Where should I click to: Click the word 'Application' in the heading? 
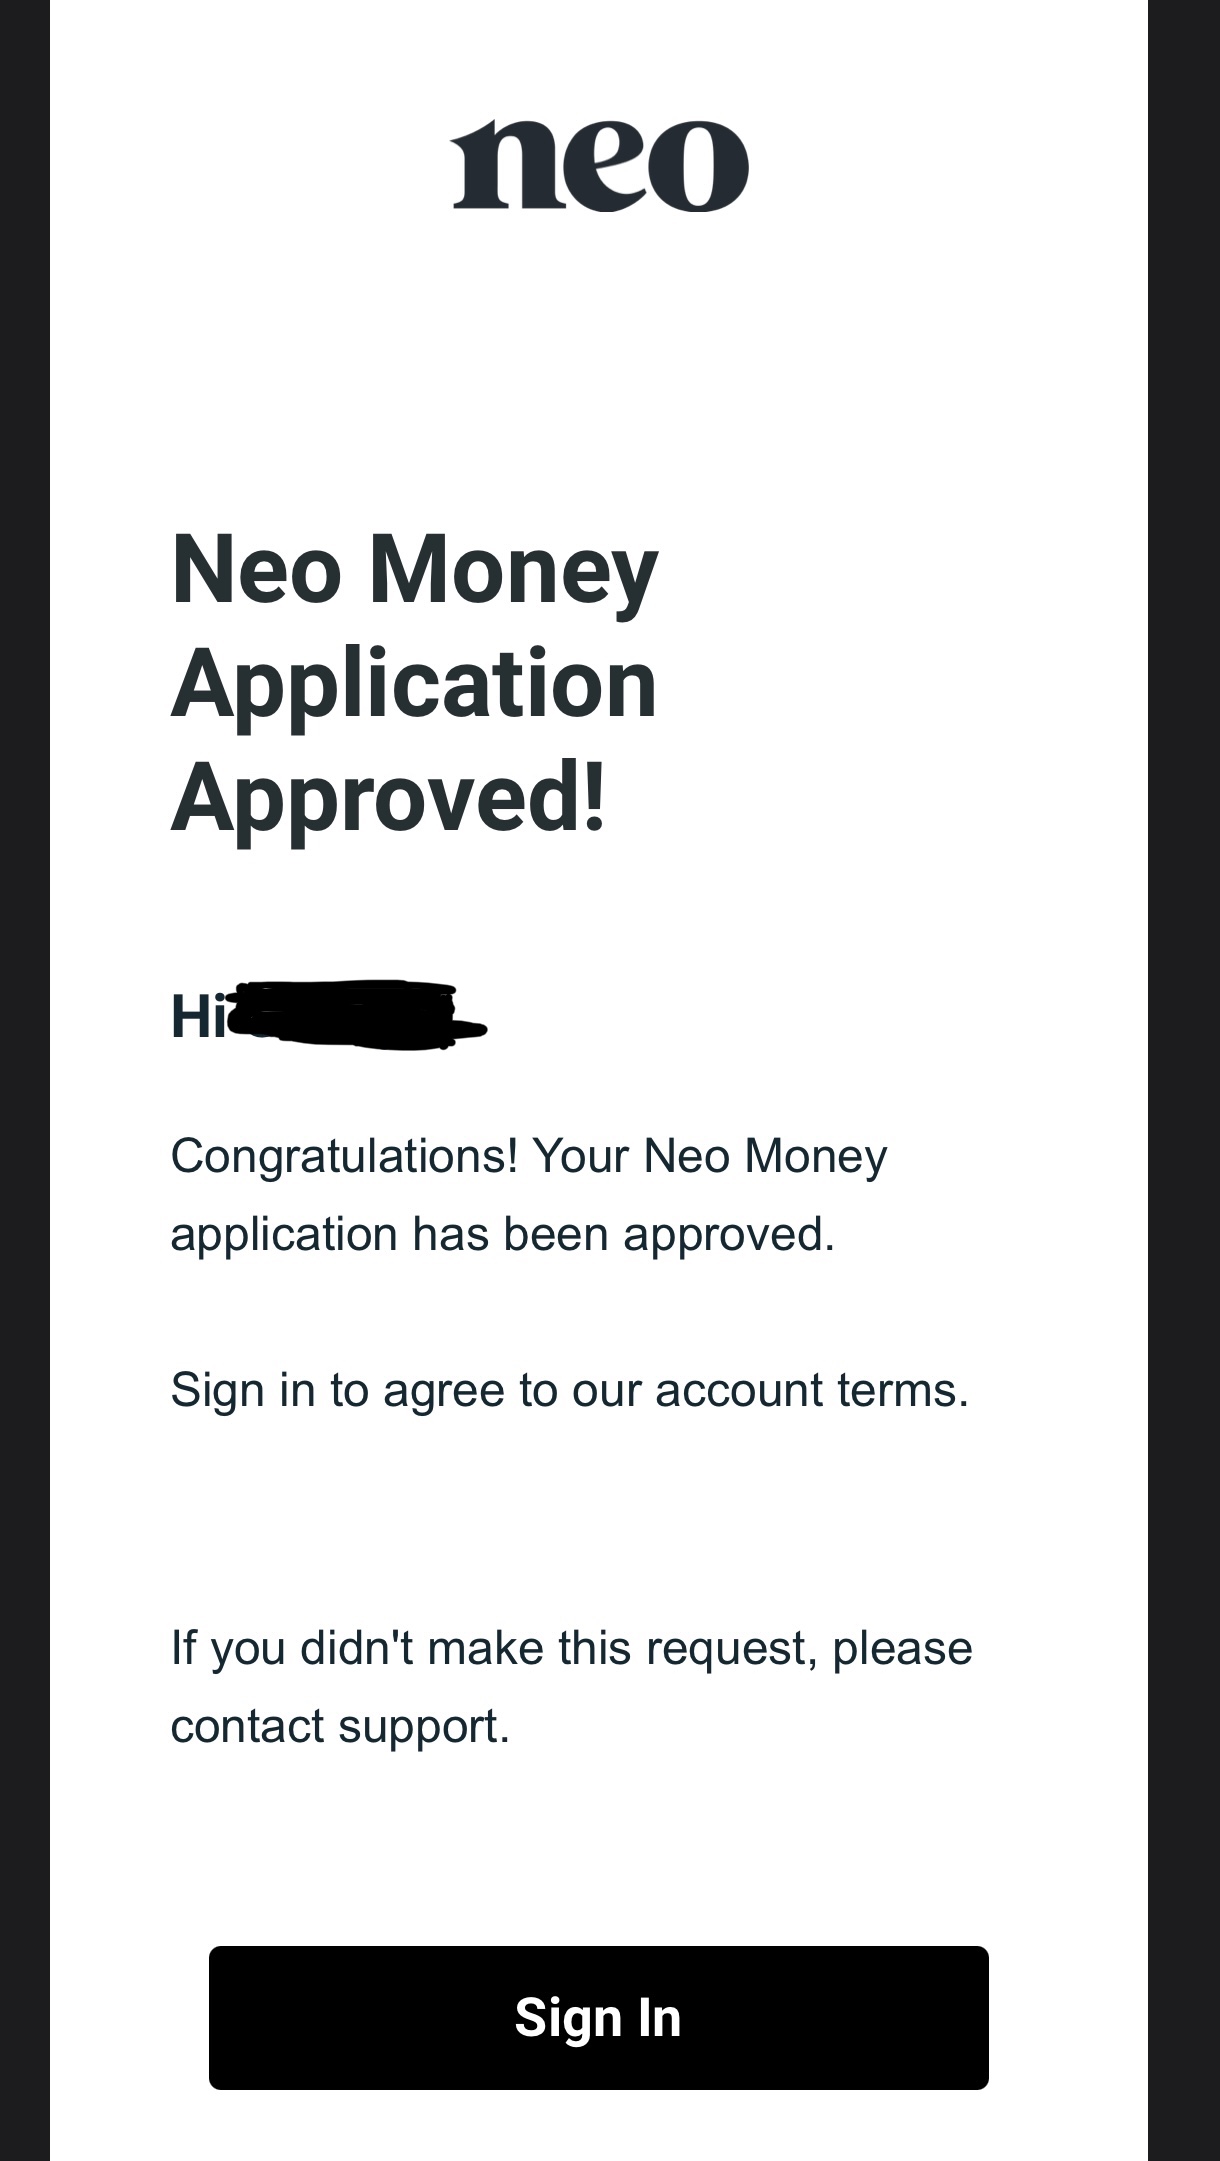pos(414,685)
